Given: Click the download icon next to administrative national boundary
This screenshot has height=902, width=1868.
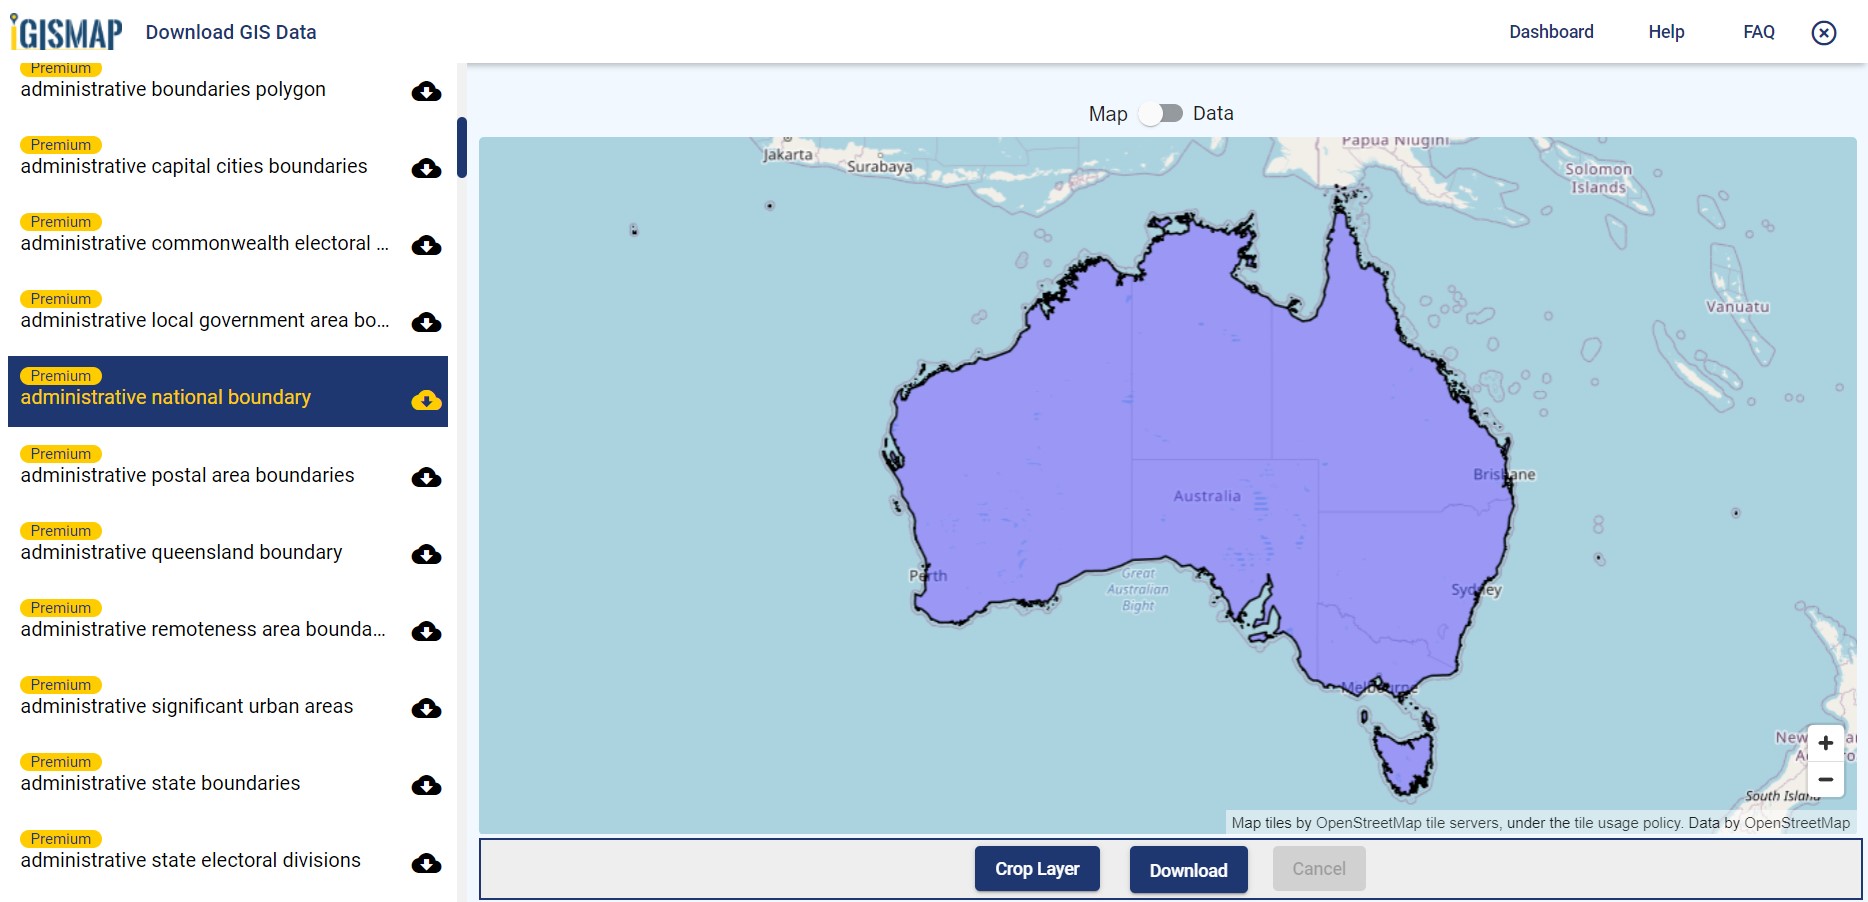Looking at the screenshot, I should click(x=426, y=400).
